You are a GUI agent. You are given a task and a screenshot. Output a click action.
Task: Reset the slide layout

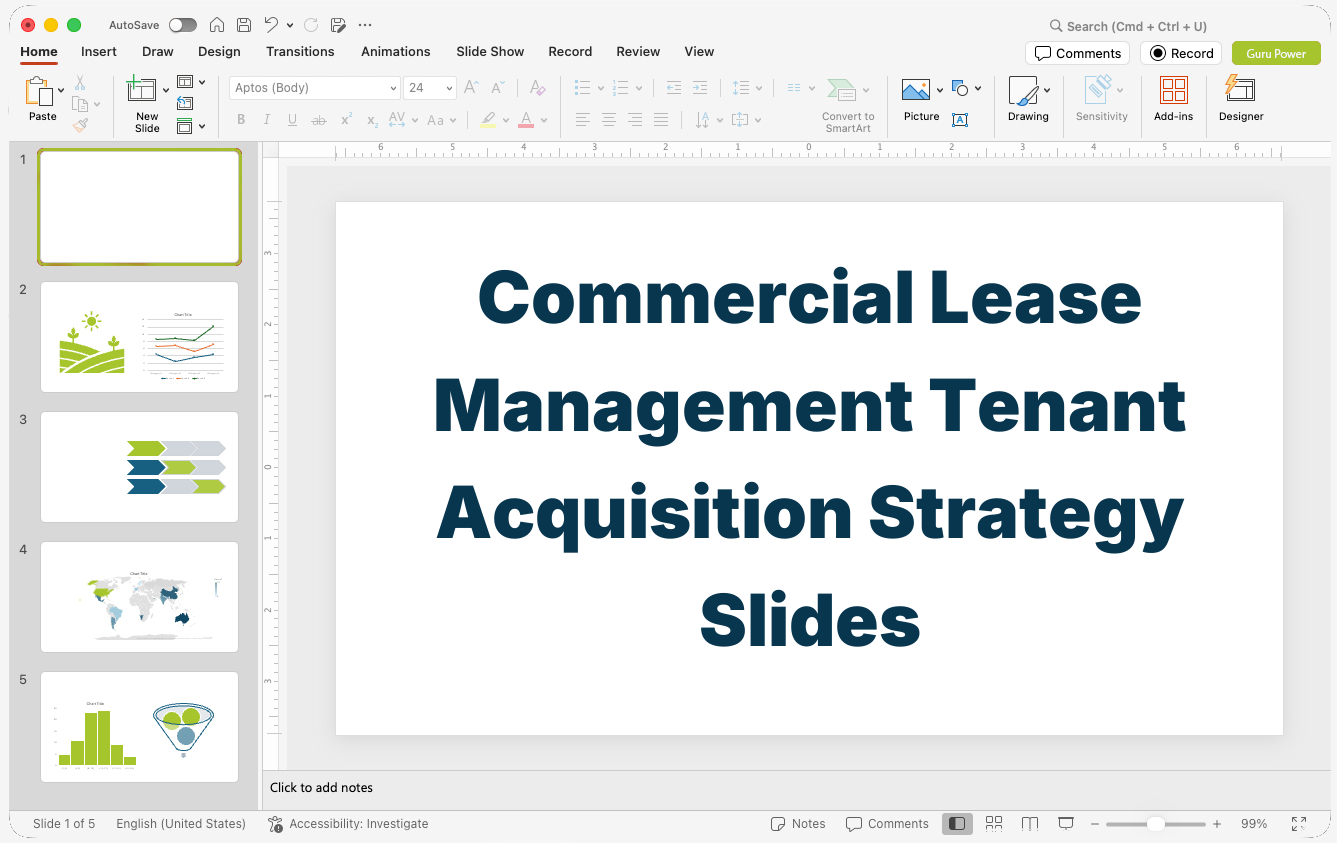point(185,103)
